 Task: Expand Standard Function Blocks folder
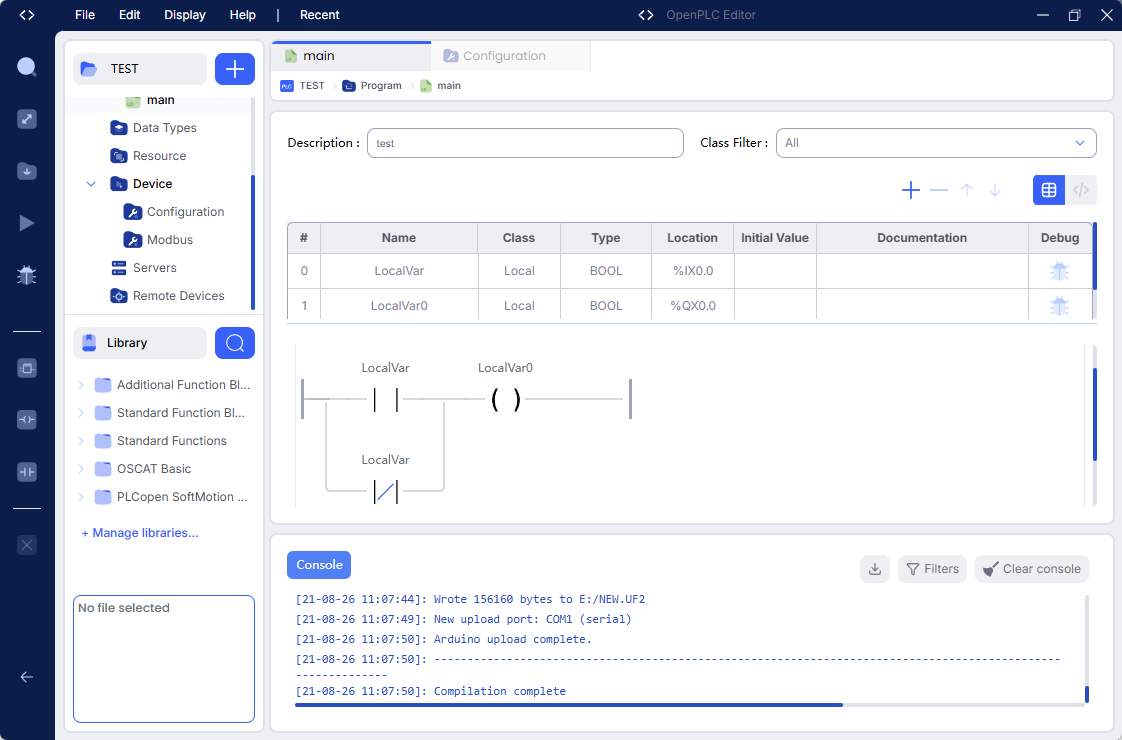pyautogui.click(x=81, y=413)
